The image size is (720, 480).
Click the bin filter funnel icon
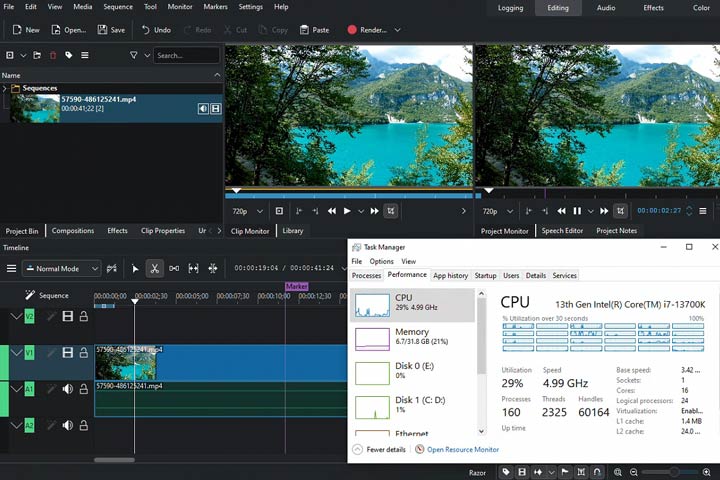click(x=134, y=55)
